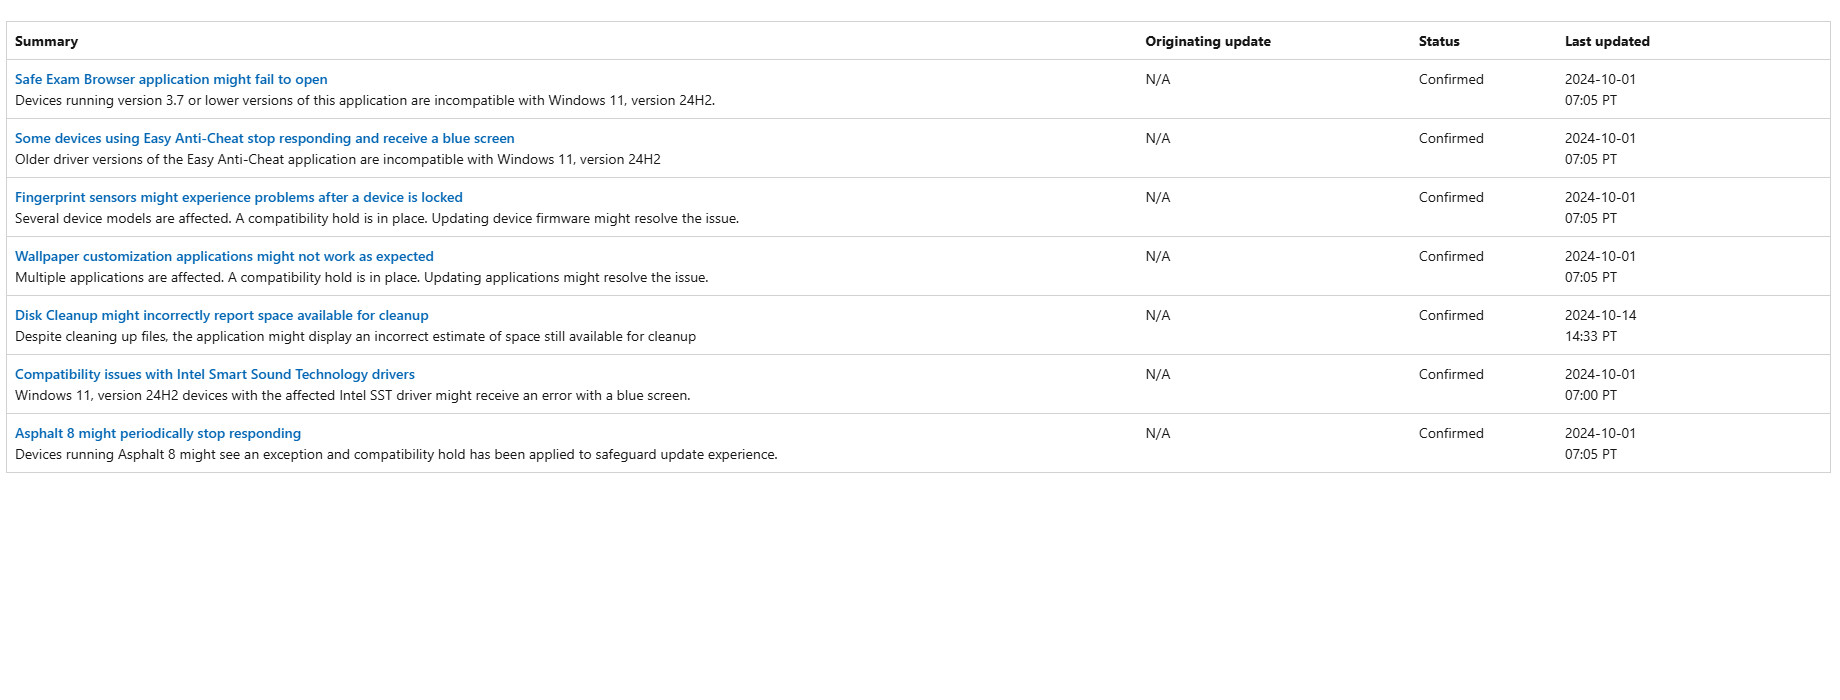The width and height of the screenshot is (1840, 700).
Task: Open the Safe Exam Browser issue link
Action: coord(171,80)
